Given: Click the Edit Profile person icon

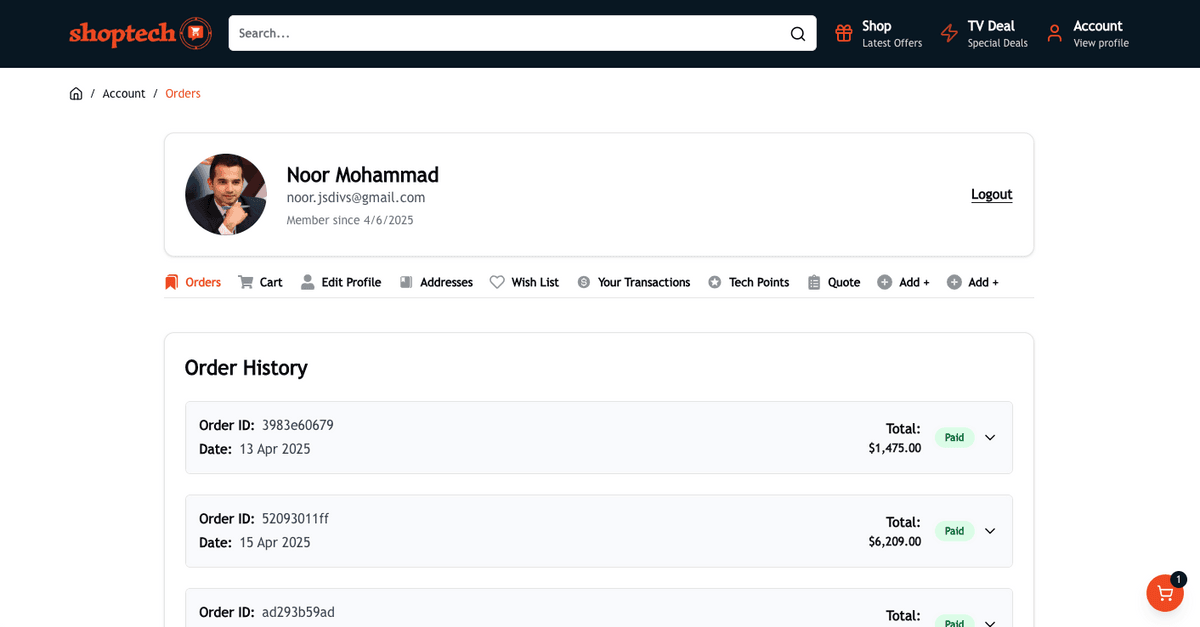Looking at the screenshot, I should point(307,282).
